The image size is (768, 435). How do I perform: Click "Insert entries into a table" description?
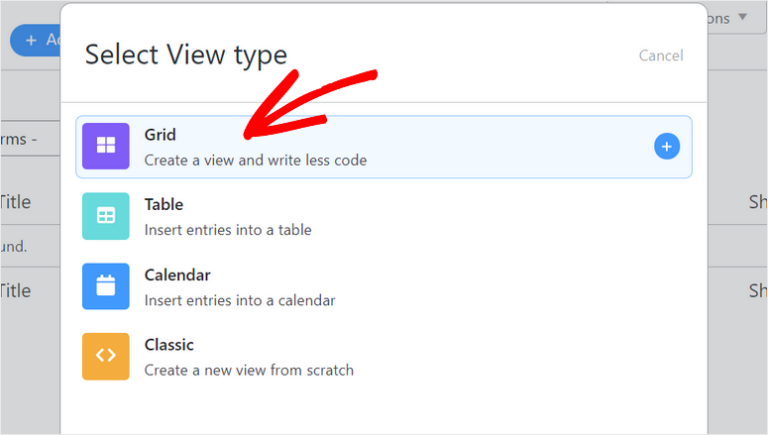pos(228,230)
